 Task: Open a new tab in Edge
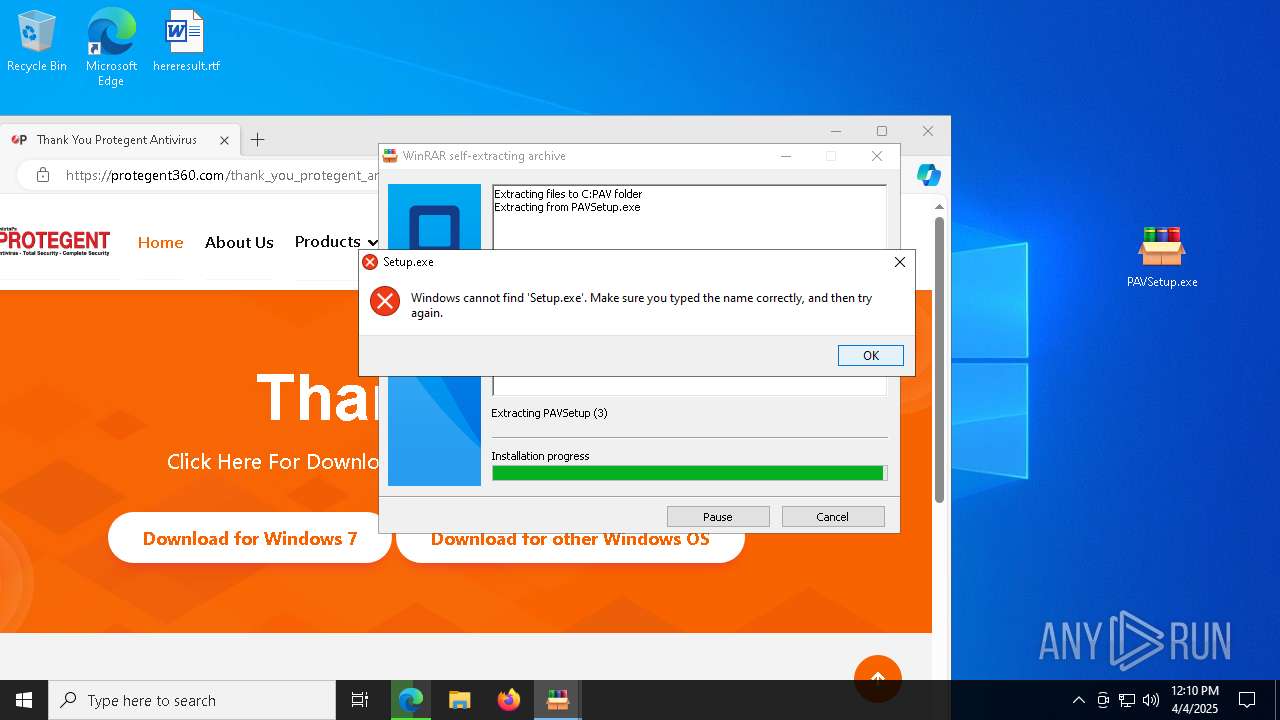pyautogui.click(x=257, y=140)
